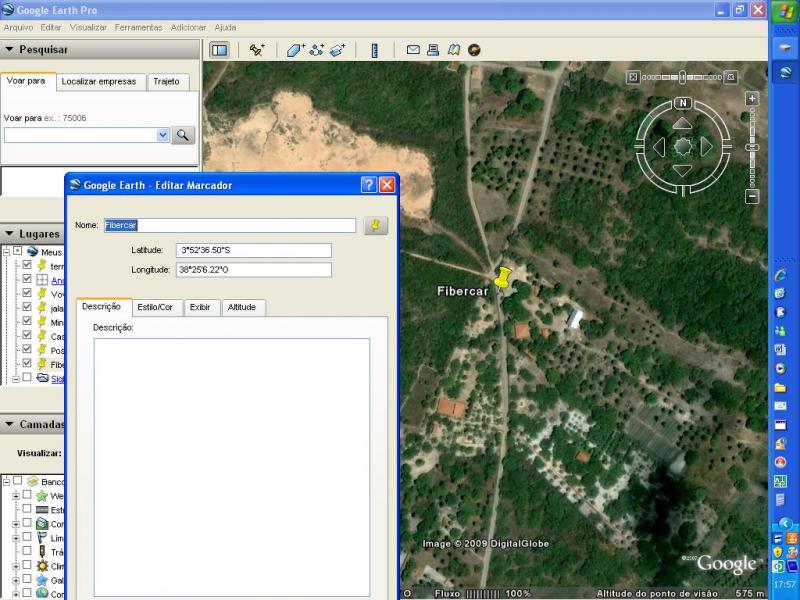Image resolution: width=800 pixels, height=600 pixels.
Task: Click the add placemark pushpin toolbar icon
Action: [x=257, y=50]
